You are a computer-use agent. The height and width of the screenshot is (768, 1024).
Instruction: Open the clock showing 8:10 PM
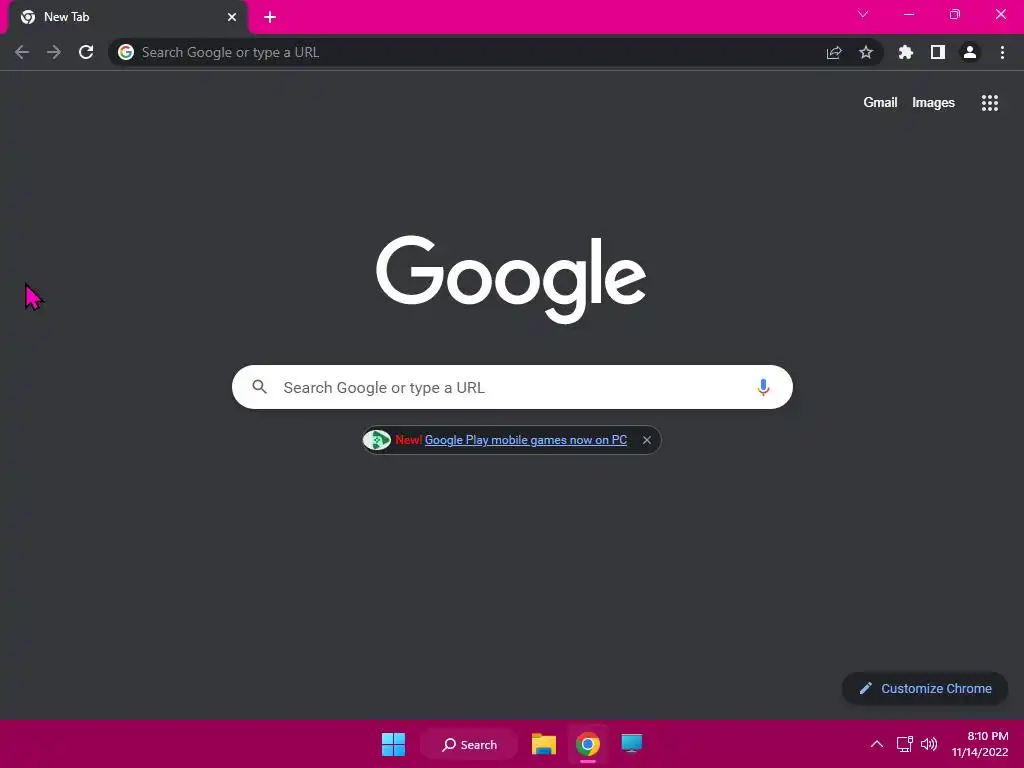980,744
